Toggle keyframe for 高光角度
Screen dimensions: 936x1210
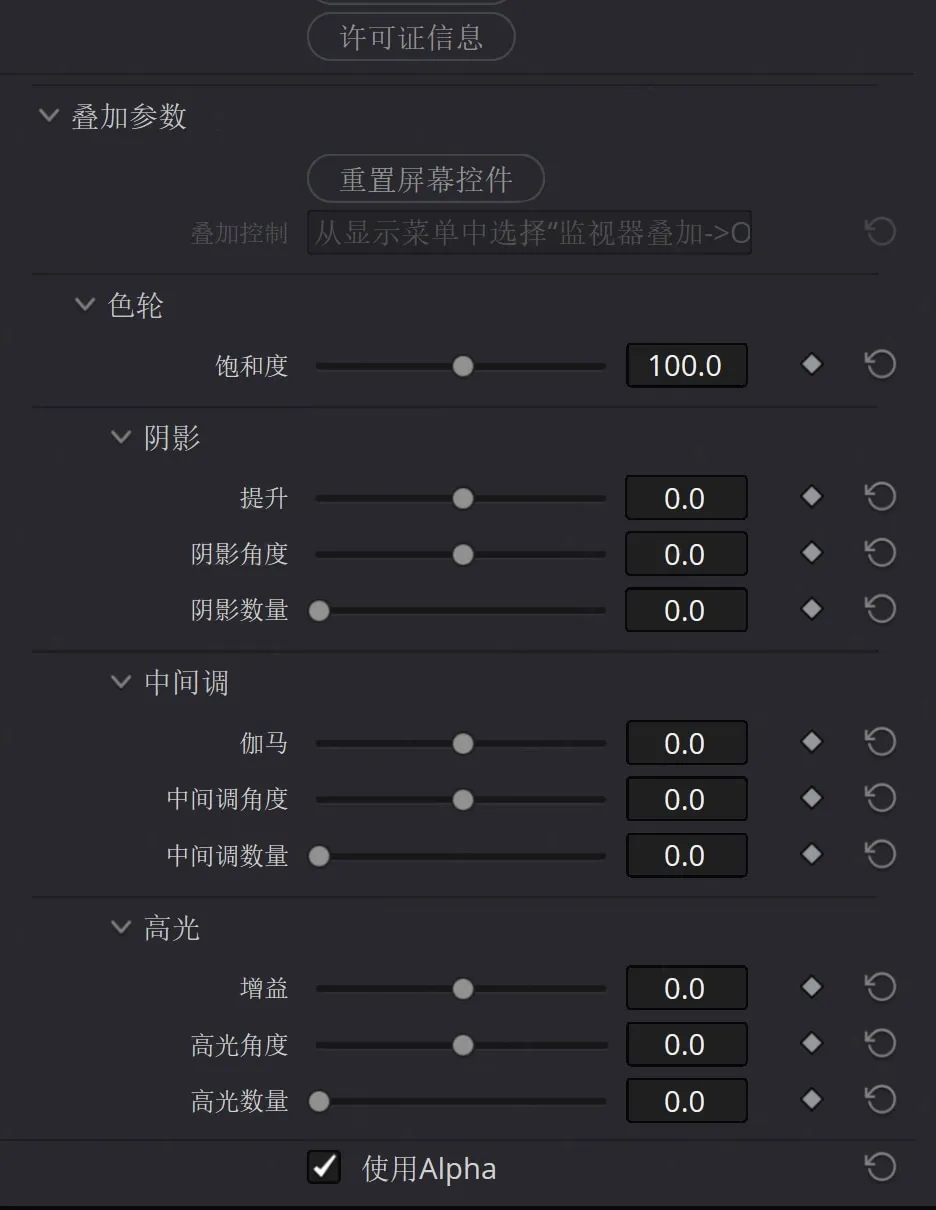(812, 1044)
